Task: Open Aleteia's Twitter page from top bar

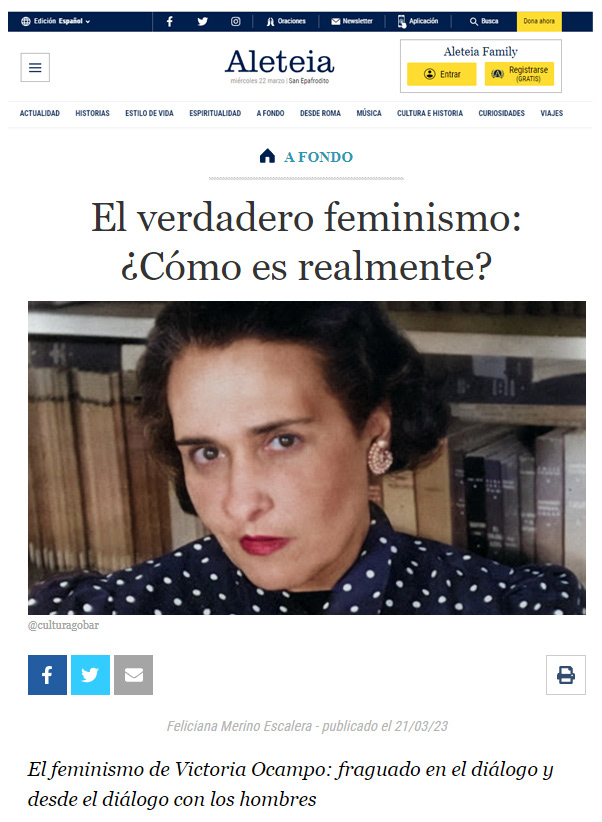Action: (x=202, y=21)
